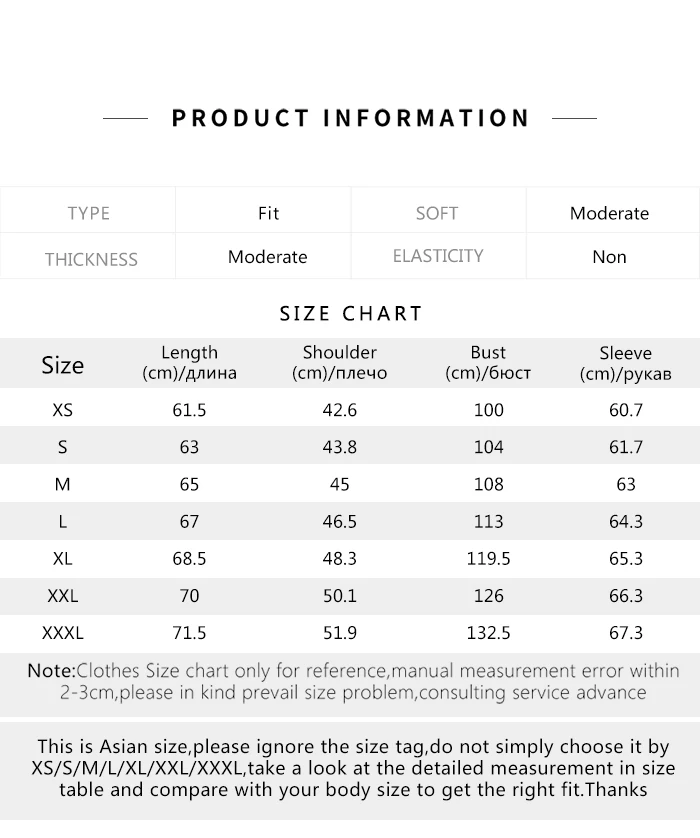Click the Length column header
Image resolution: width=700 pixels, height=838 pixels.
click(189, 363)
